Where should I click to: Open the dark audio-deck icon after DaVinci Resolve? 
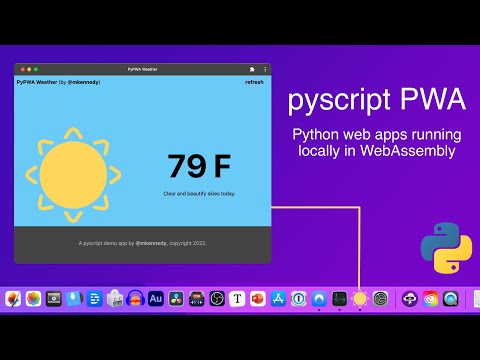(x=196, y=299)
